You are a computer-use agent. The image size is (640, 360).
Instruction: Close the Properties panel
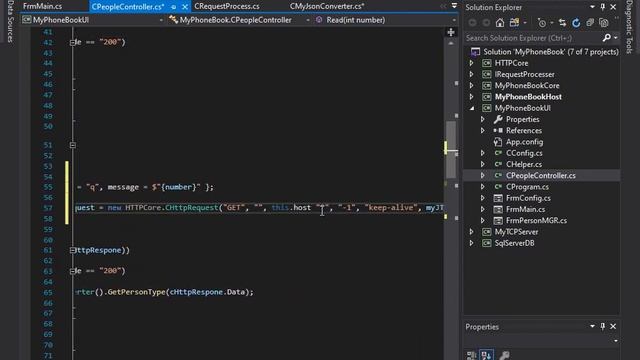(613, 327)
